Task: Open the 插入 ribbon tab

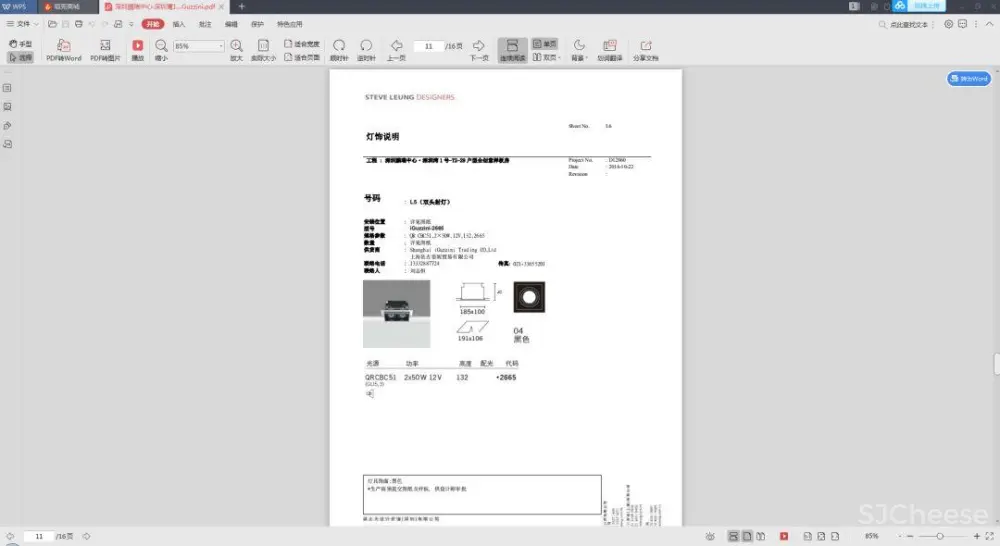Action: 178,23
